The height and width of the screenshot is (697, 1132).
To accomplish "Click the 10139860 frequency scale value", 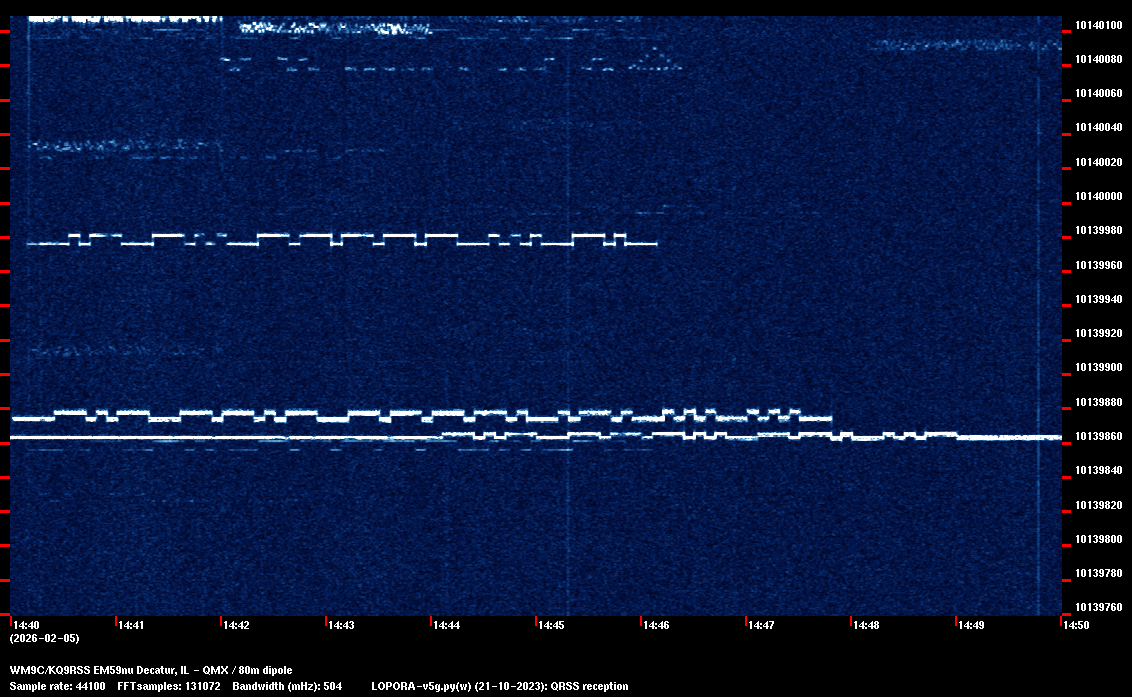I will (1097, 437).
